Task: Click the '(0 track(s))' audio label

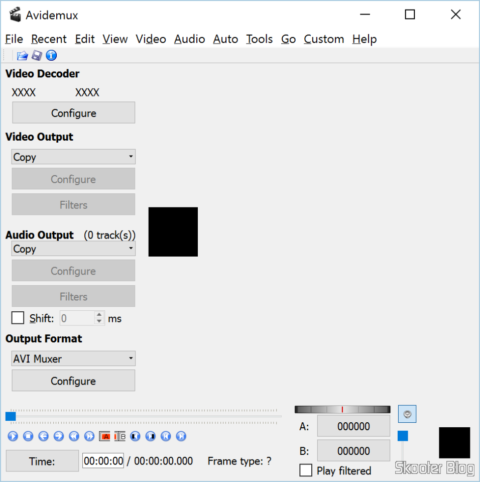Action: click(110, 235)
